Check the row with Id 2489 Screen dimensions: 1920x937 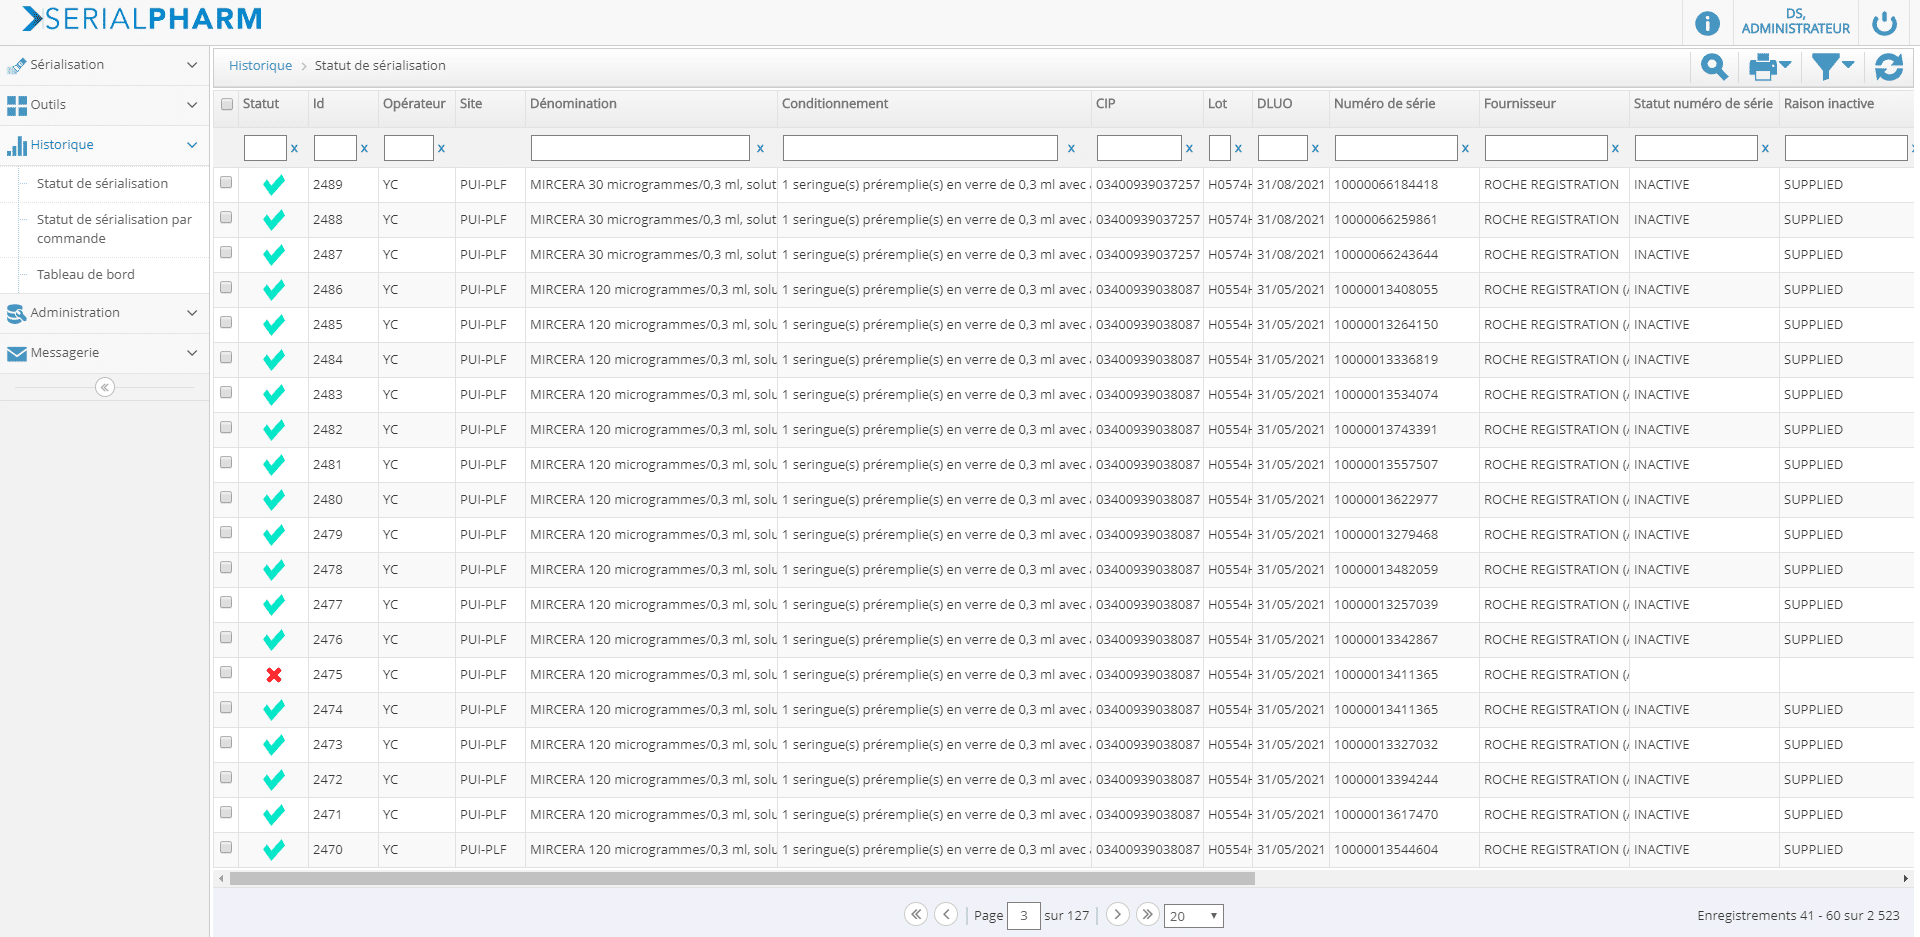[x=226, y=183]
